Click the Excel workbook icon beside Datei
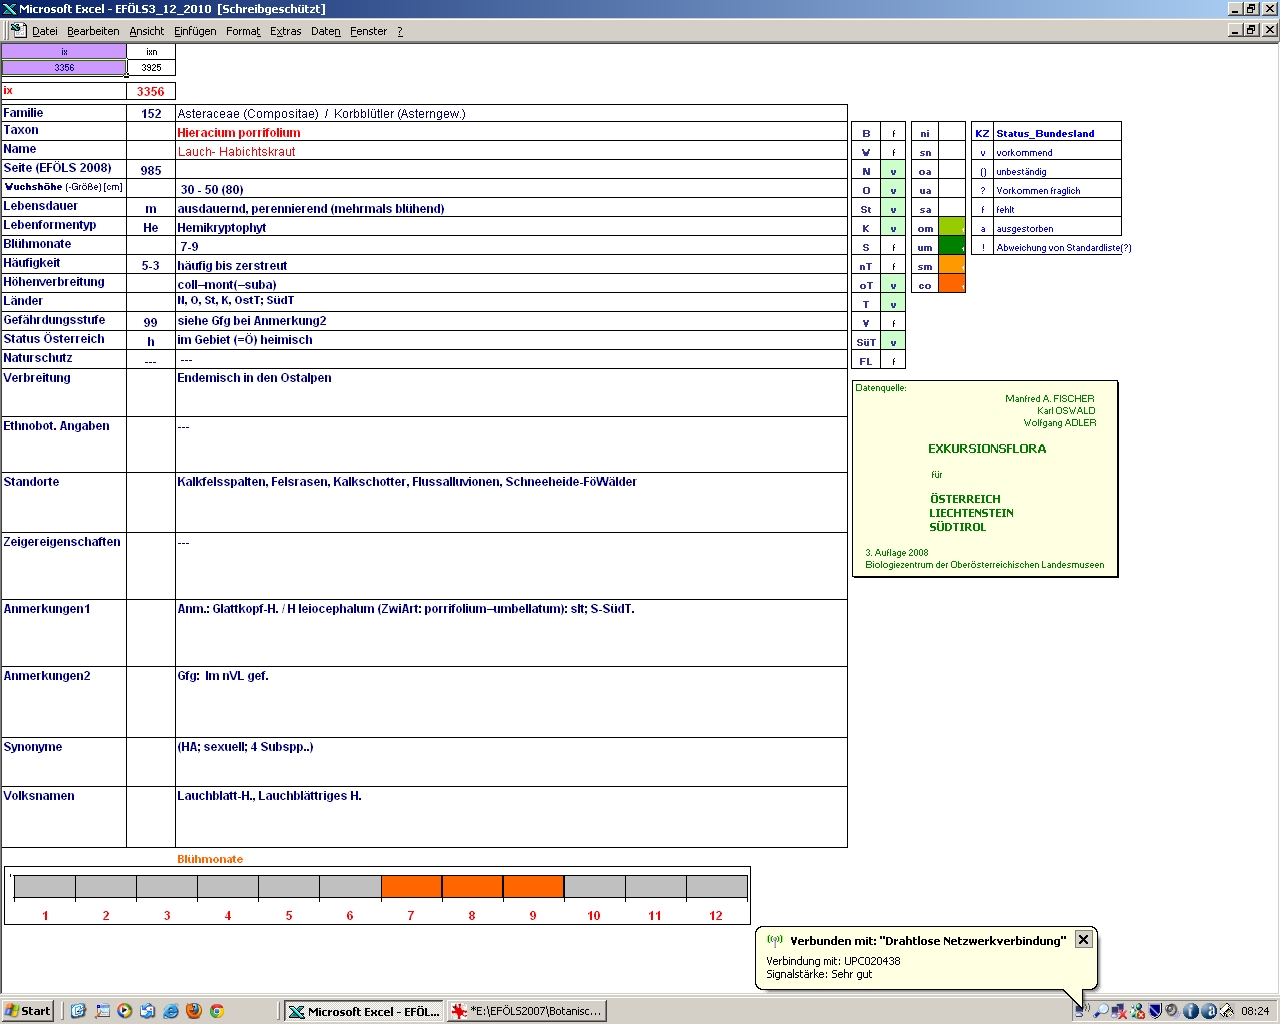 18,30
